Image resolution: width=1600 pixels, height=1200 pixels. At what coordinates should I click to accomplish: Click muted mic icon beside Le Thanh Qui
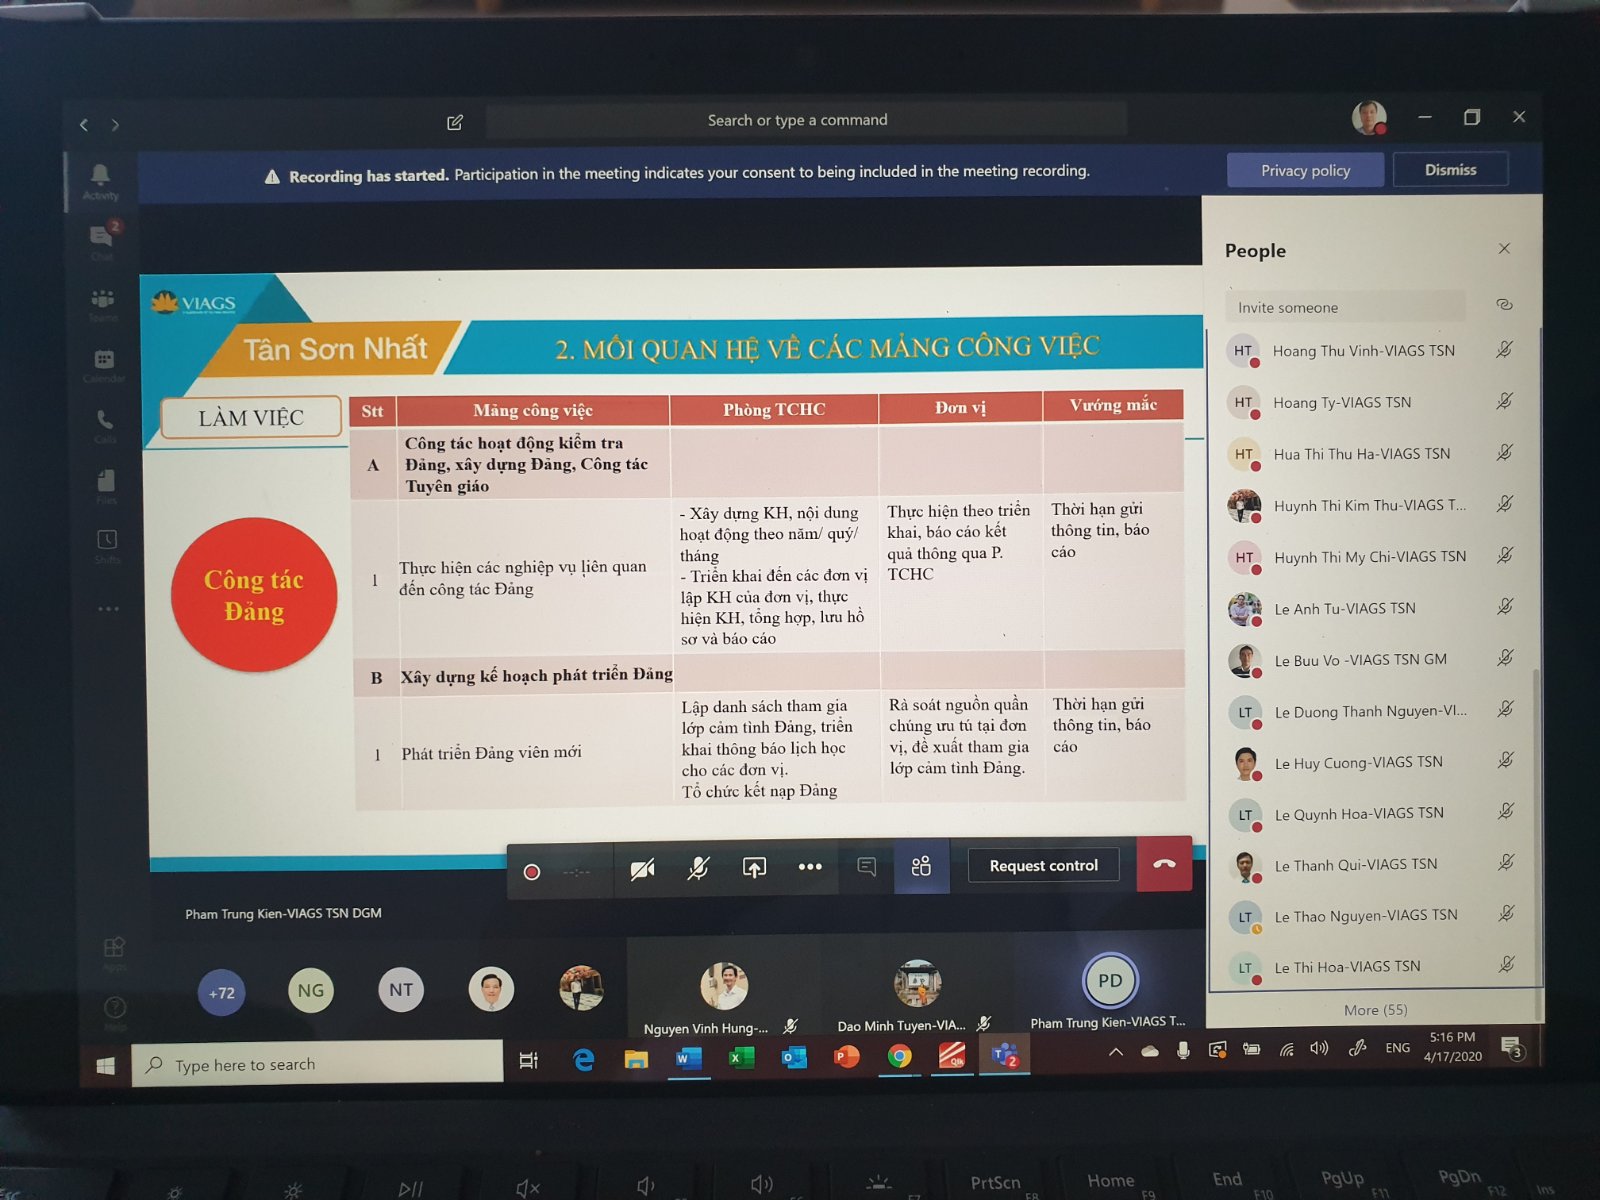click(x=1506, y=862)
